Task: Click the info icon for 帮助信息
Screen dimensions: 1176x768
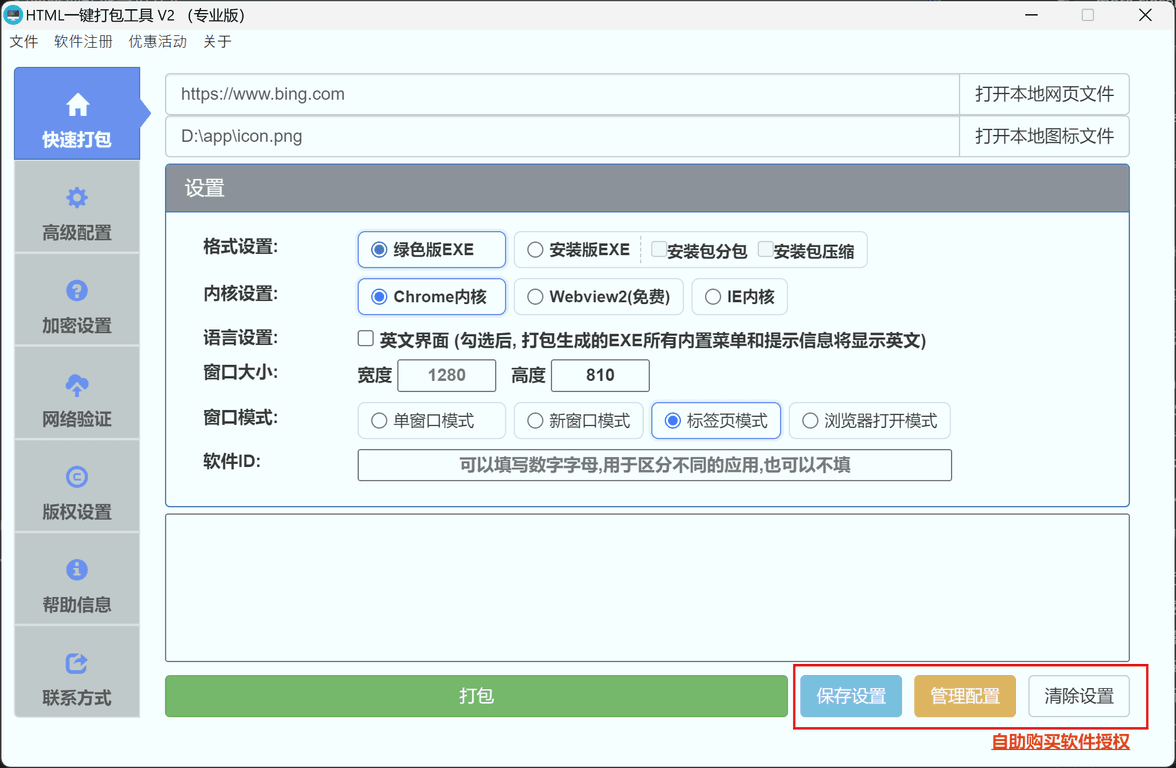Action: [x=77, y=570]
